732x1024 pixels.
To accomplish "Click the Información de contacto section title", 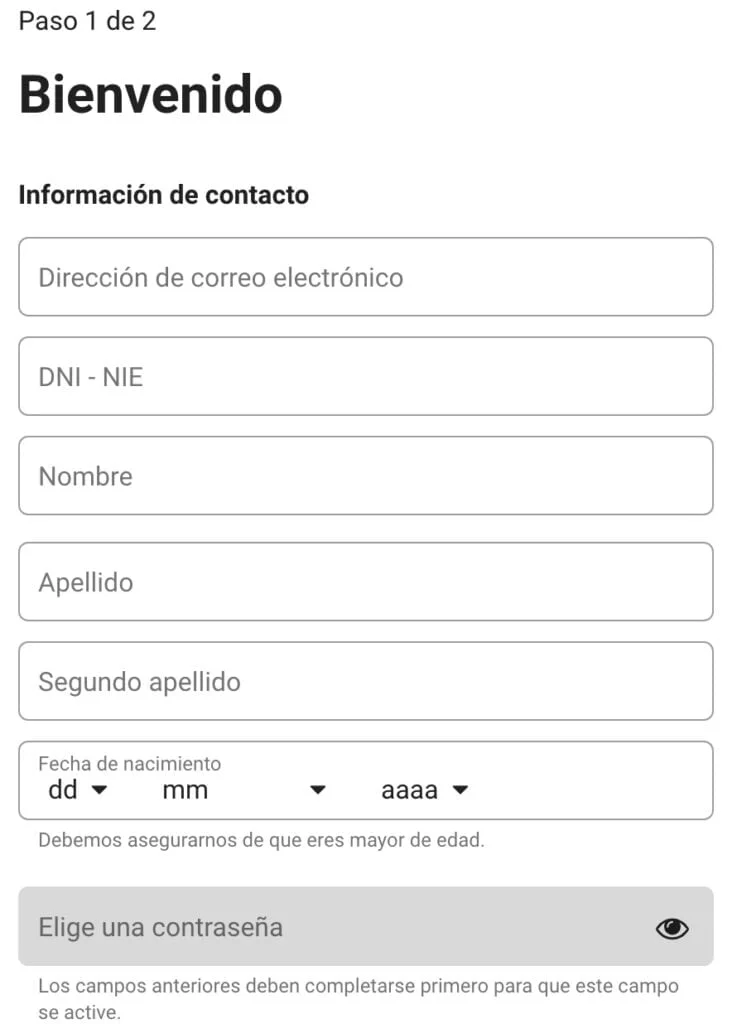I will 163,195.
